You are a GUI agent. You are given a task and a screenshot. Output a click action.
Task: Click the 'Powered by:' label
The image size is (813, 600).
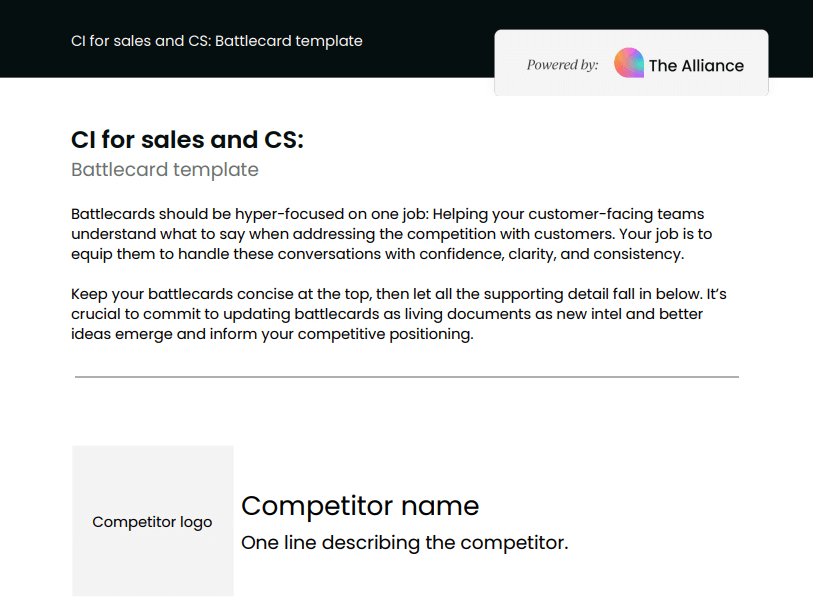[562, 65]
